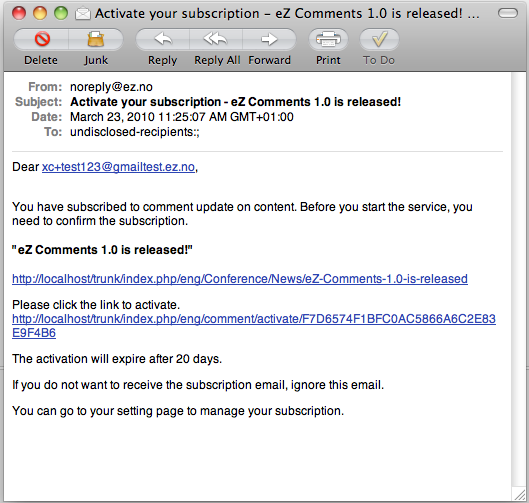Viewport: 529px width, 503px height.
Task: Click the E9F4B6 link continuation
Action: tap(34, 333)
